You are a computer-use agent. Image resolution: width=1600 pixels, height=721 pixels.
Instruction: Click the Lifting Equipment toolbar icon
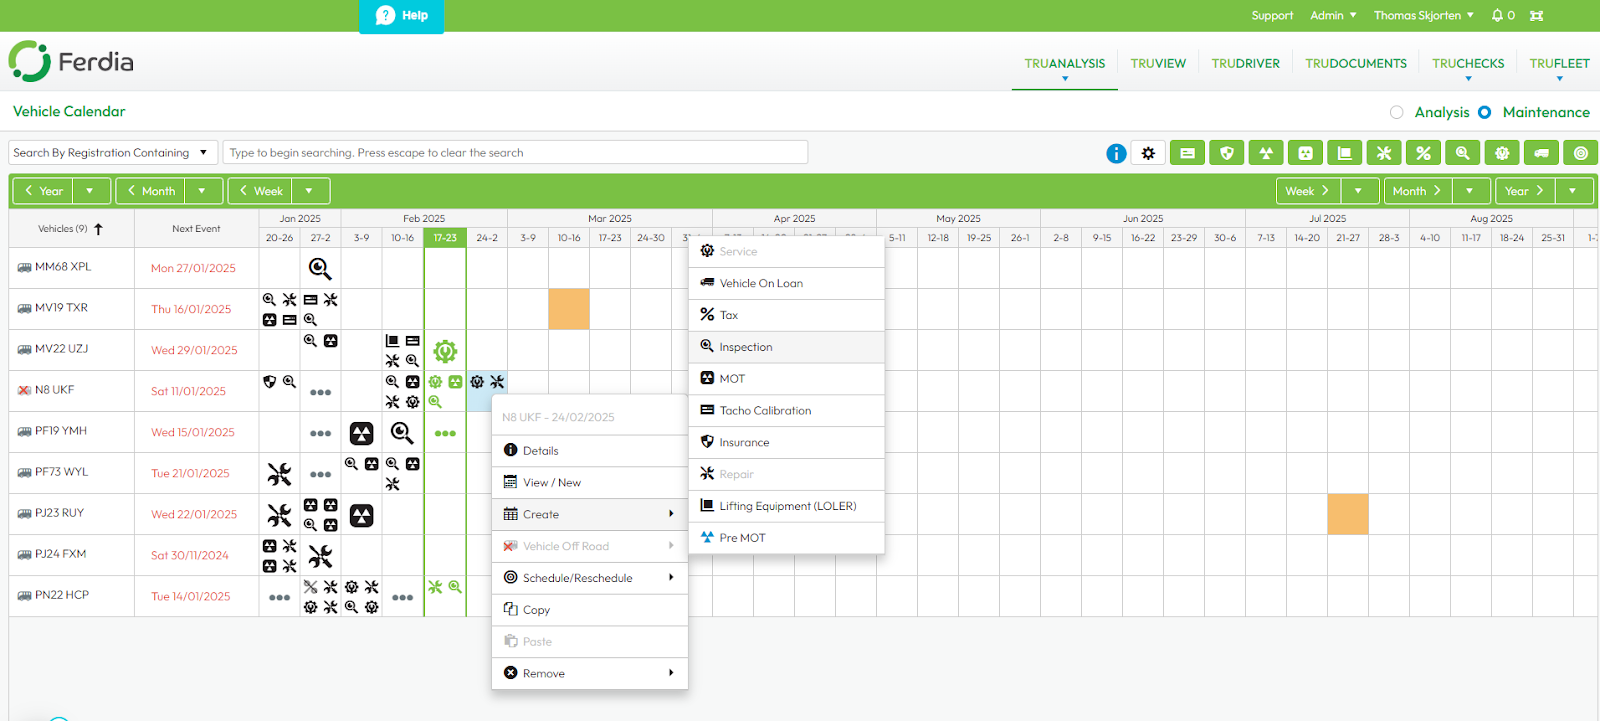click(x=1345, y=153)
